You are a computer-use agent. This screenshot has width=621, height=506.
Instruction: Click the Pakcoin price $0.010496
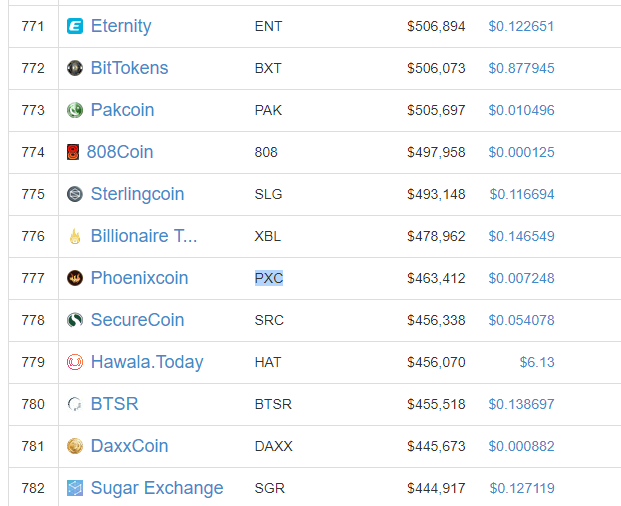[x=521, y=110]
